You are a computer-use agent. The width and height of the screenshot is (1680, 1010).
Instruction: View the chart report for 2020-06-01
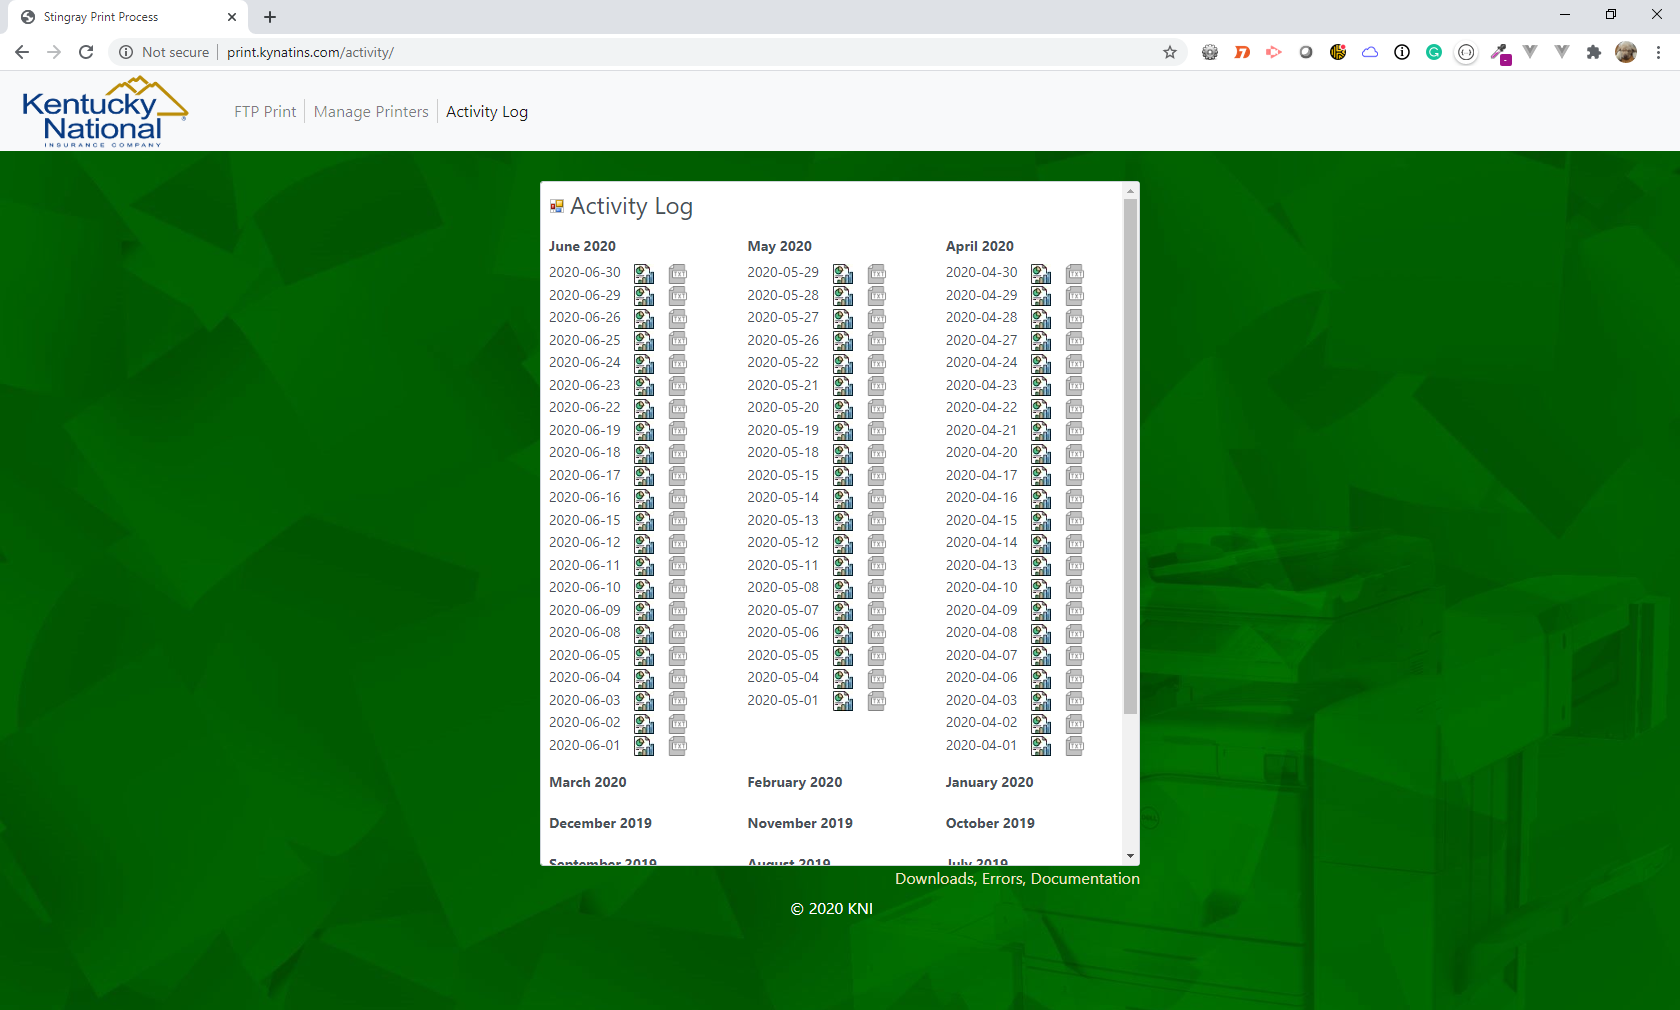click(x=644, y=746)
